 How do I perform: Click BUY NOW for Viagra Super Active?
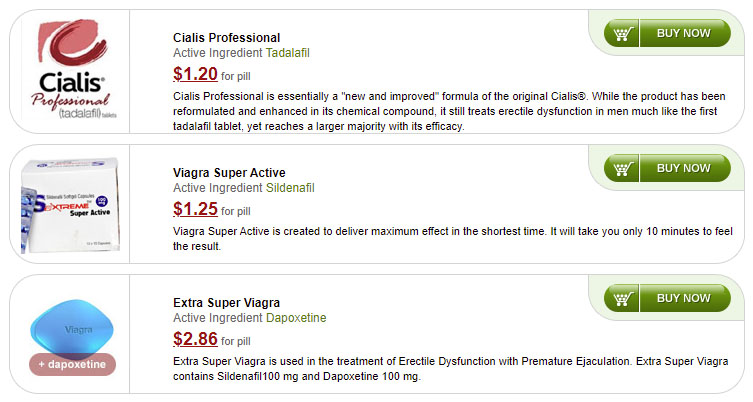(685, 168)
